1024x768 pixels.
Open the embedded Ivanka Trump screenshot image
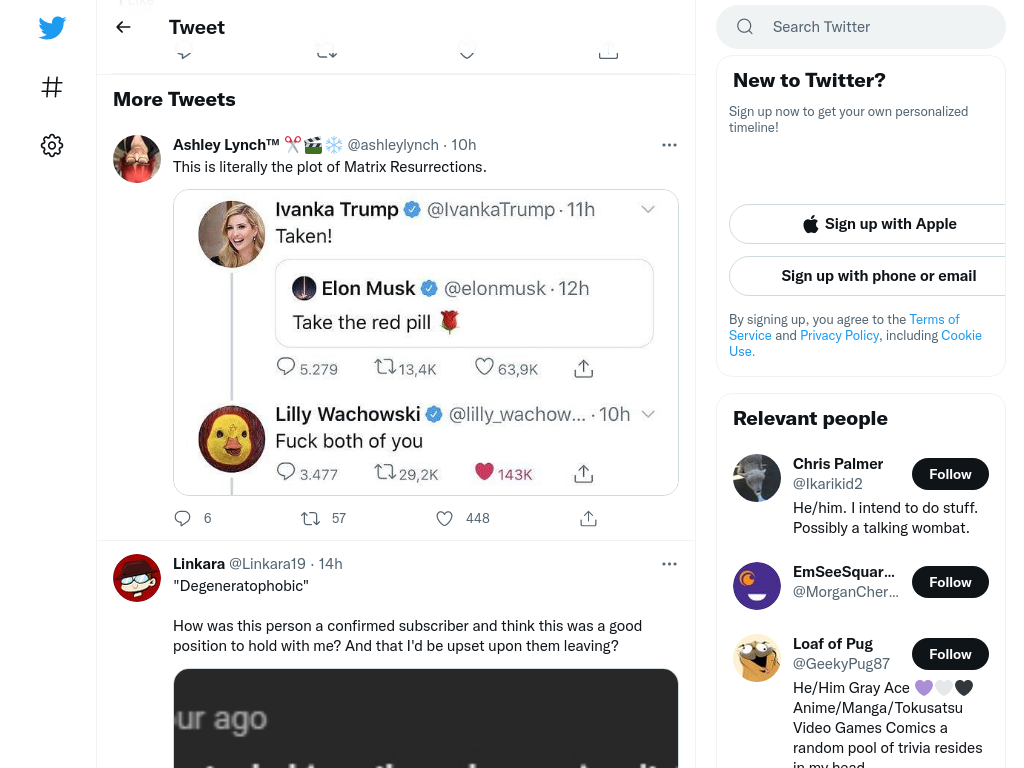point(426,342)
